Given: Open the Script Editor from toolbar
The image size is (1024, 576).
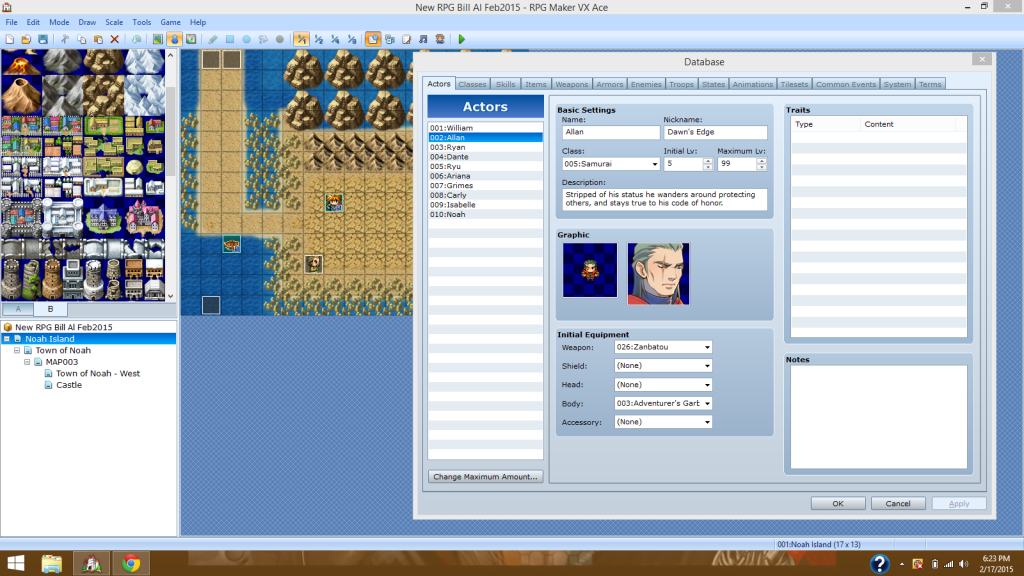Looking at the screenshot, I should (x=407, y=39).
